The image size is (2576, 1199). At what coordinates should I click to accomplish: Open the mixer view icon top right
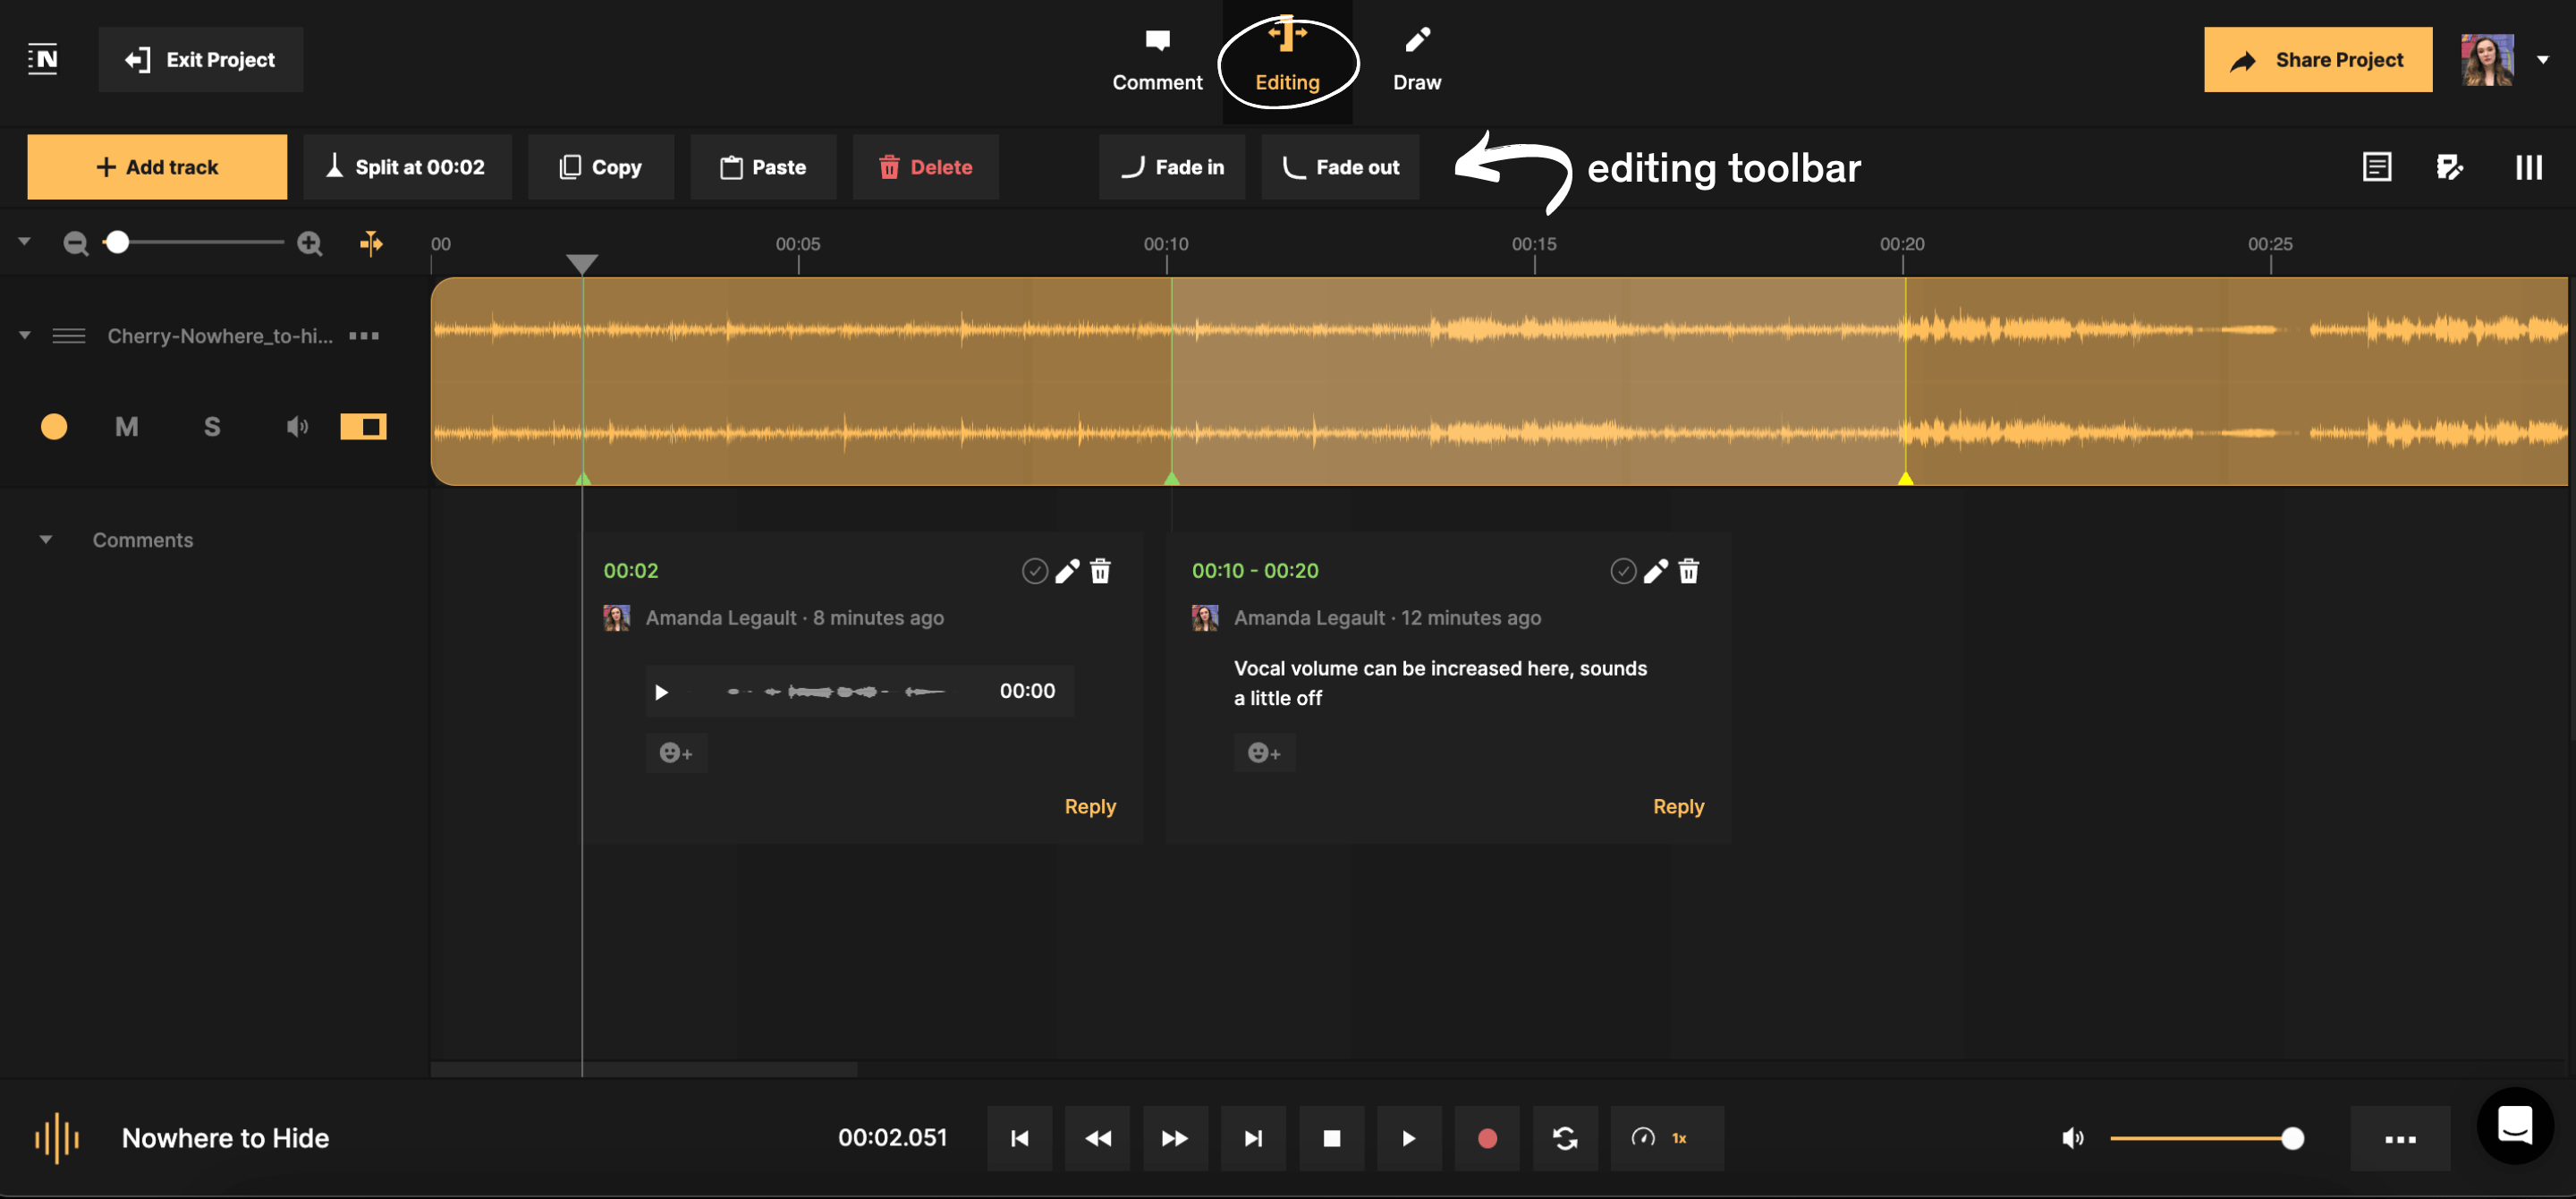point(2528,167)
